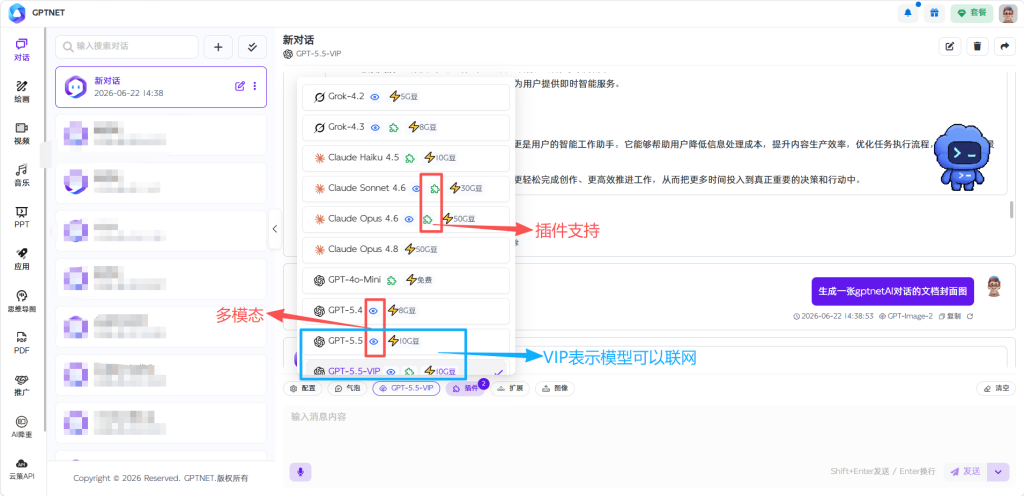Open the 新对话 conversation entry
This screenshot has width=1024, height=496.
[161, 87]
